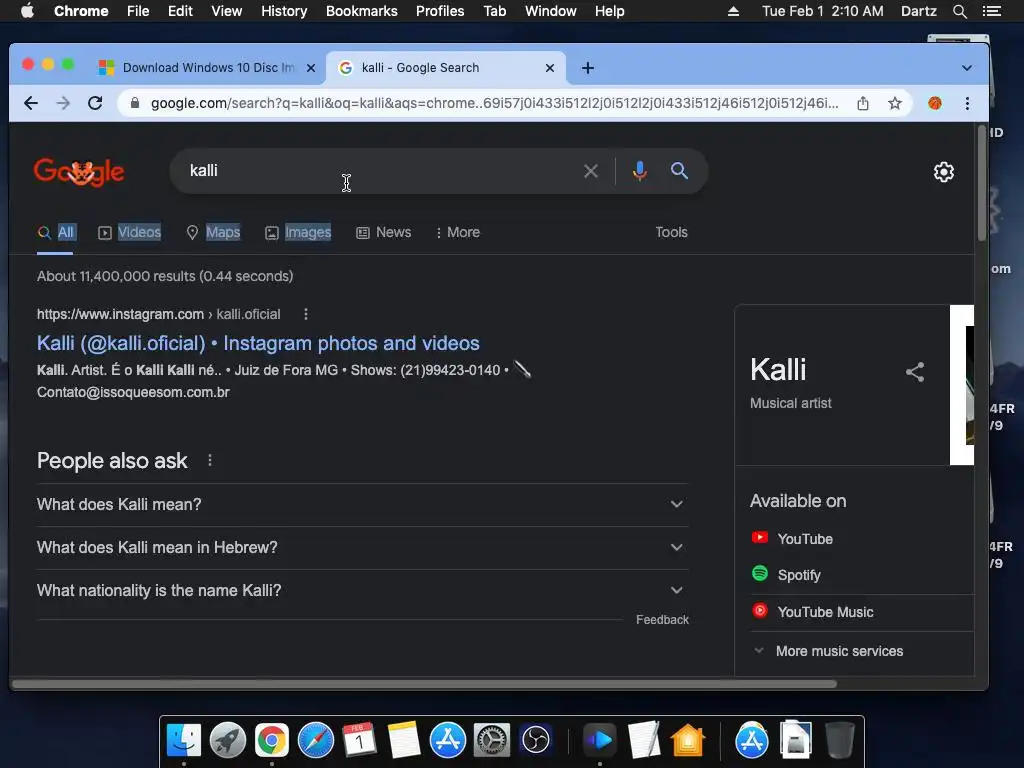
Task: Go back using the browser back arrow
Action: (31, 103)
